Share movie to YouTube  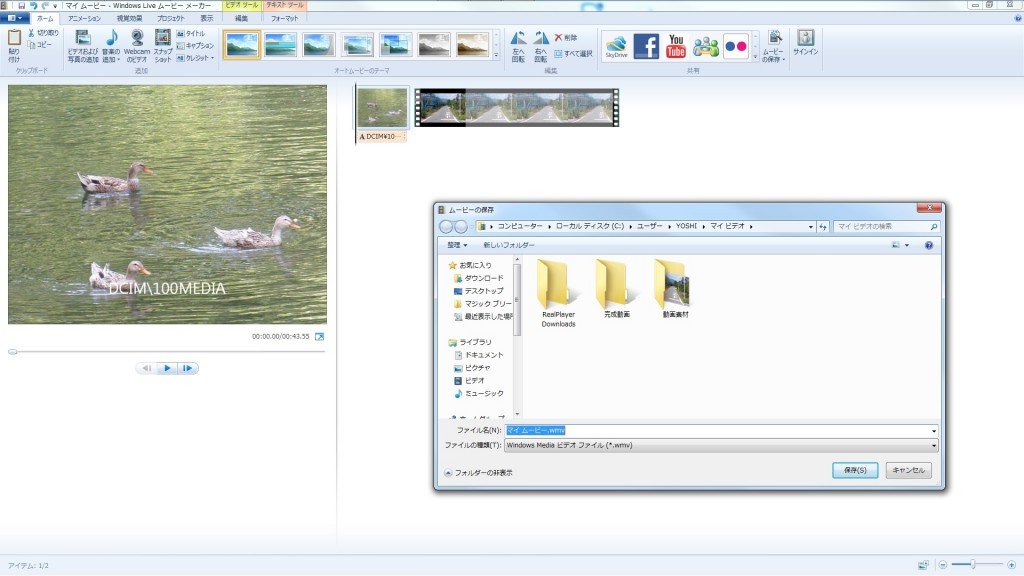(676, 46)
